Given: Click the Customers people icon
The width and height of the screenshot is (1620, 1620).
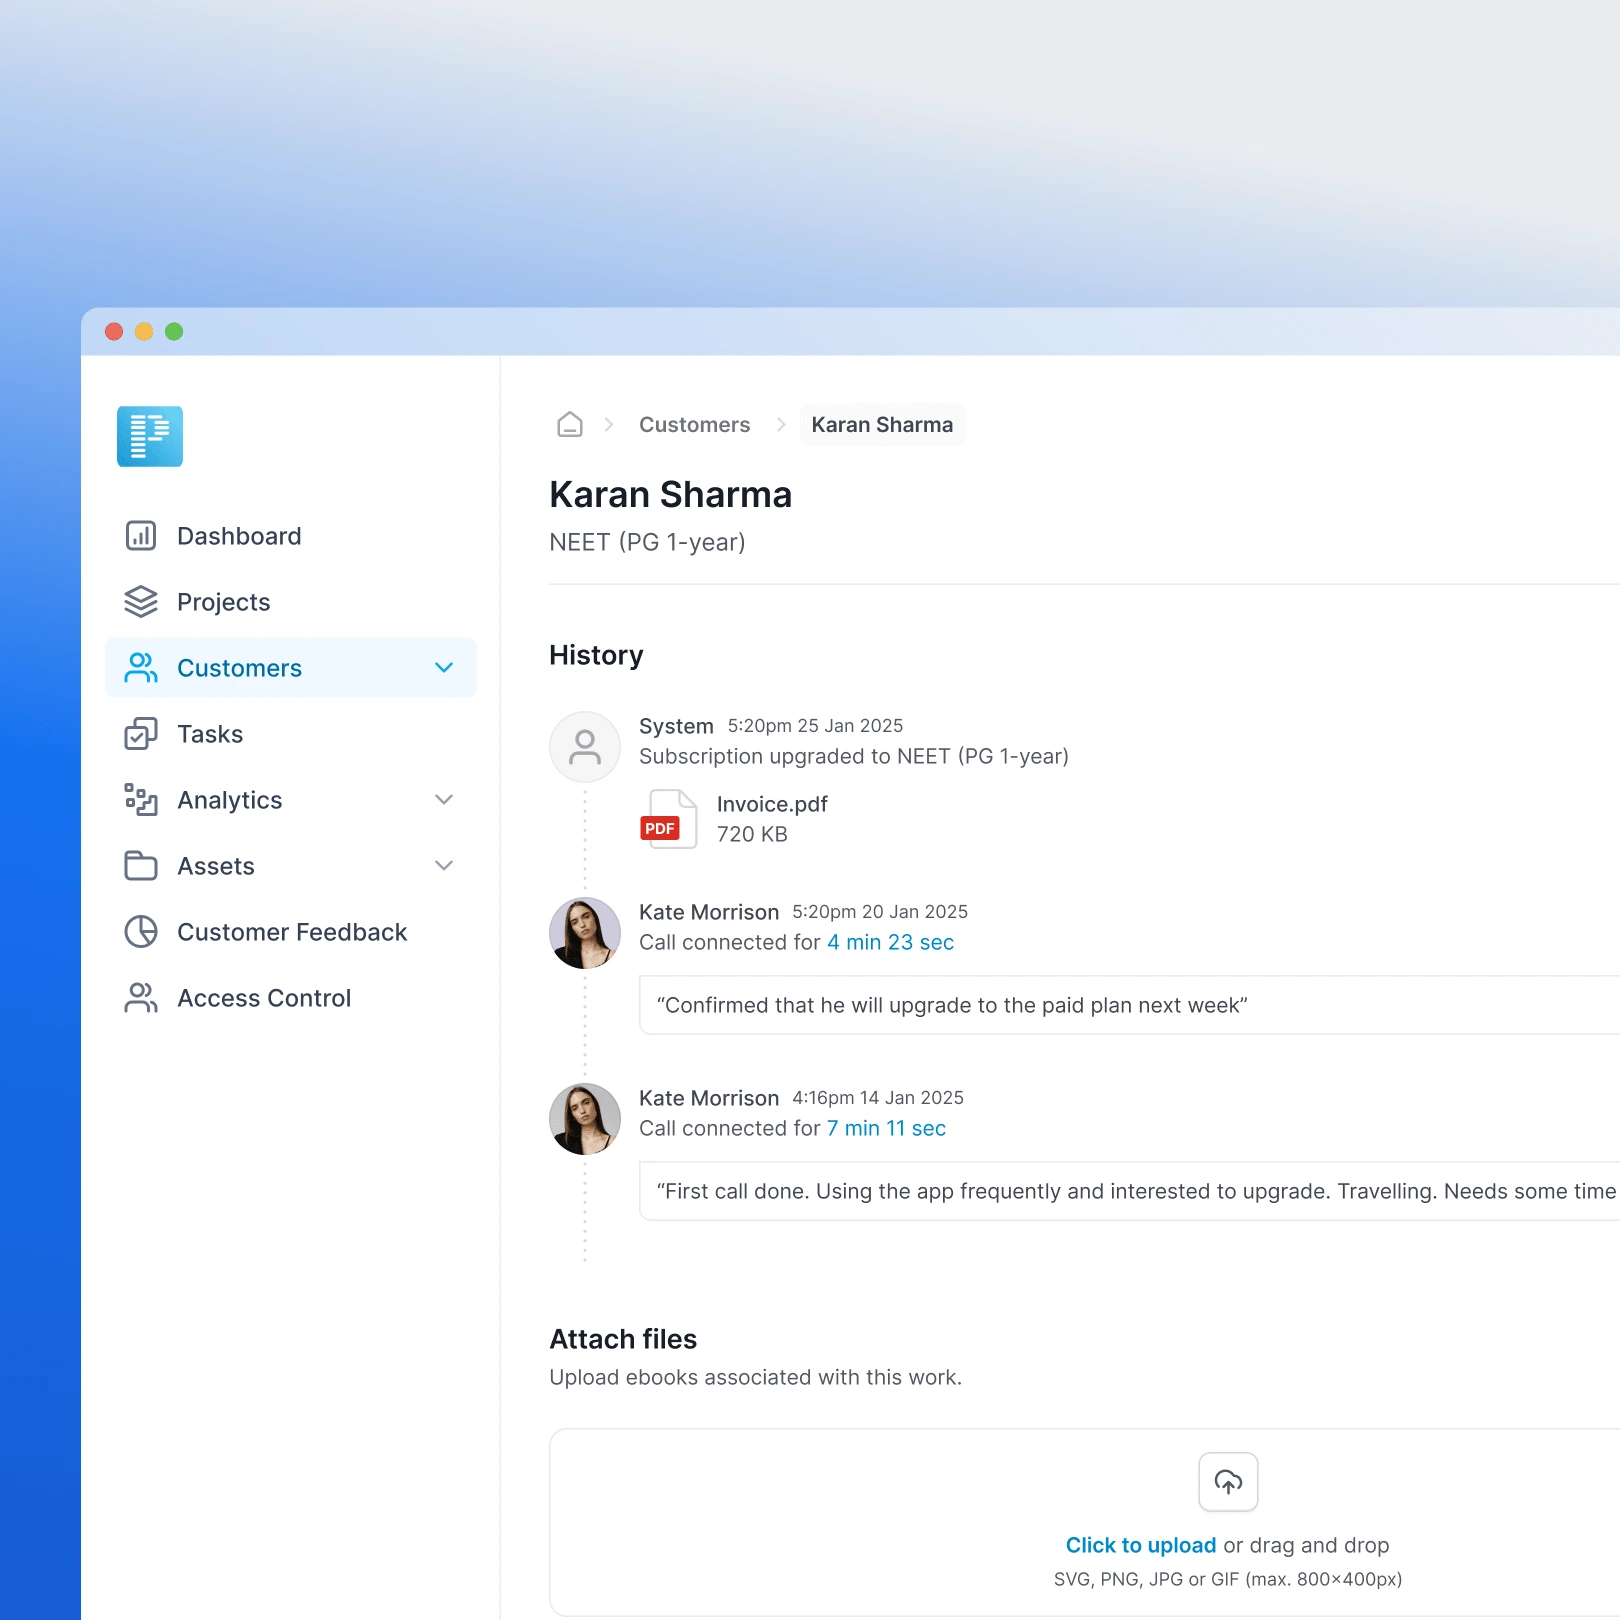Looking at the screenshot, I should point(141,667).
